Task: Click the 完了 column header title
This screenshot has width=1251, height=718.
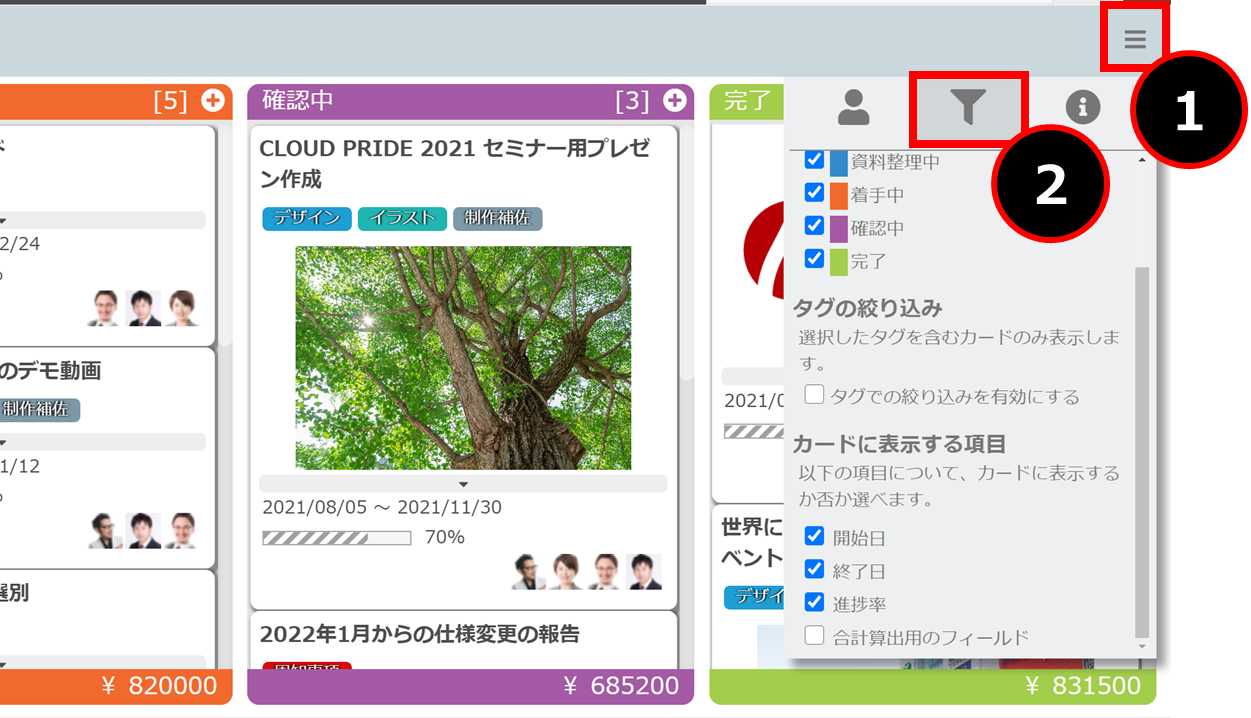Action: (747, 100)
